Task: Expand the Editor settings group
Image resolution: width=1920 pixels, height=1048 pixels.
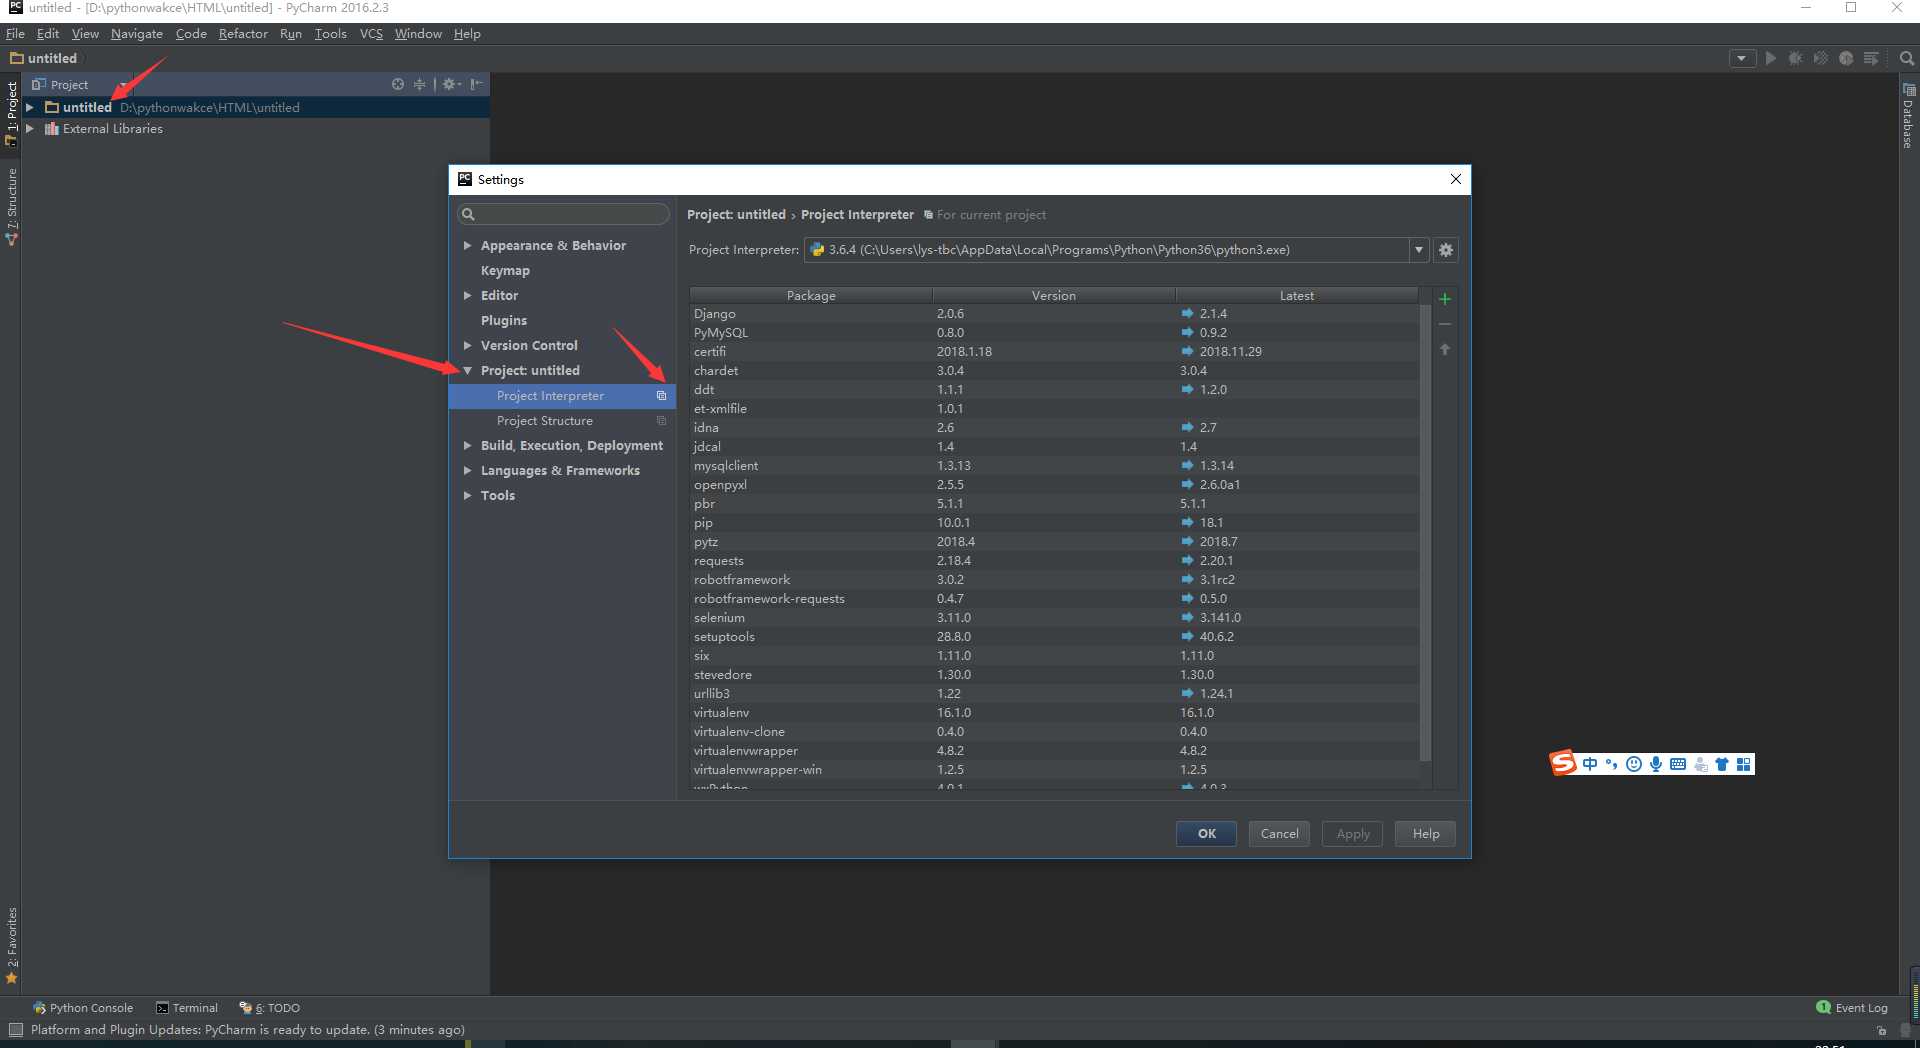Action: [467, 295]
